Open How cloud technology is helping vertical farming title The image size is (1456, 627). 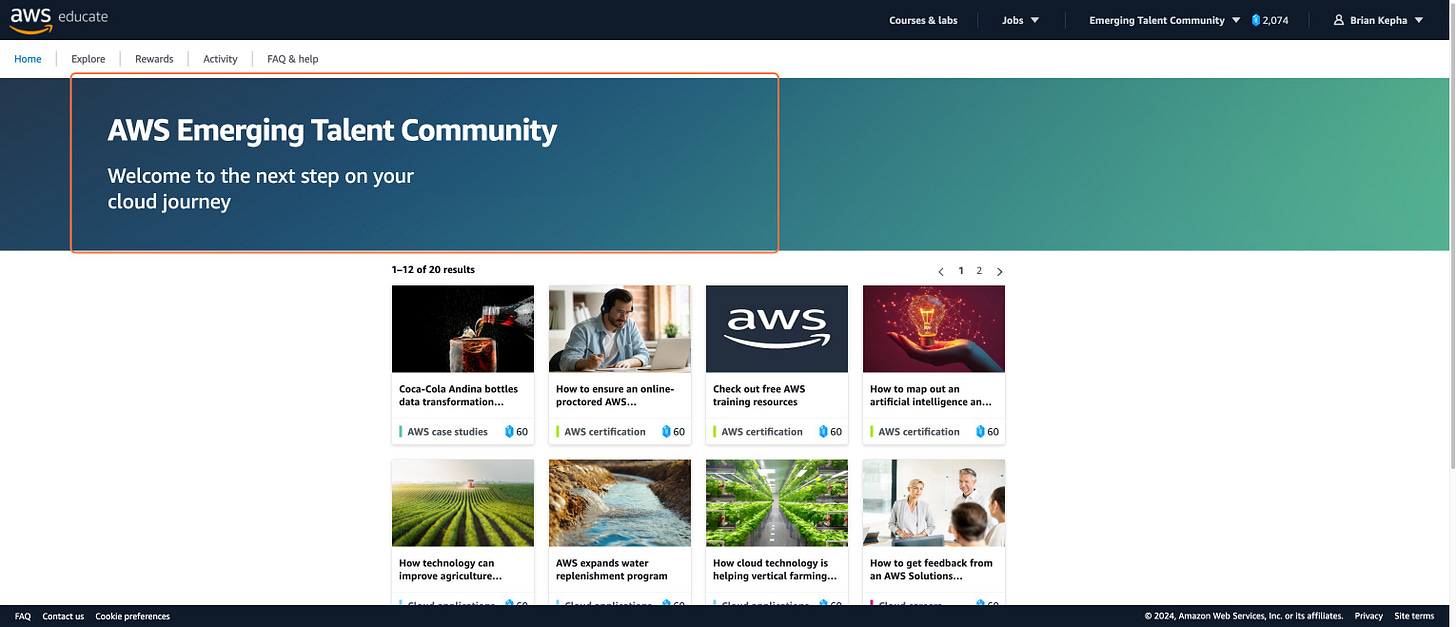(x=774, y=570)
